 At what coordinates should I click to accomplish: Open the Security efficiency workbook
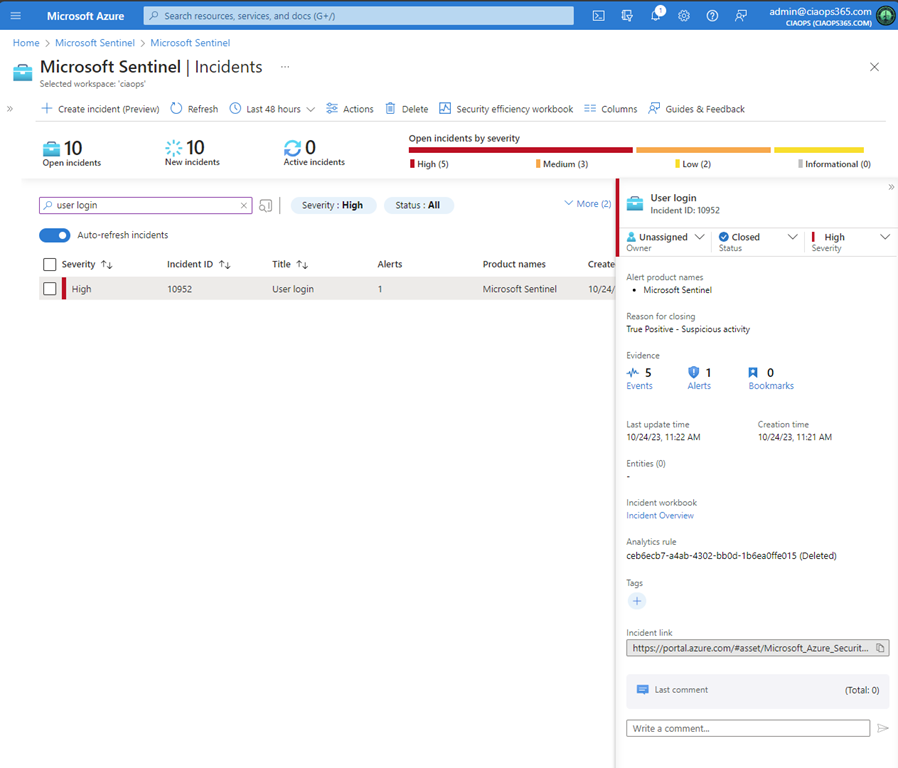pos(506,109)
